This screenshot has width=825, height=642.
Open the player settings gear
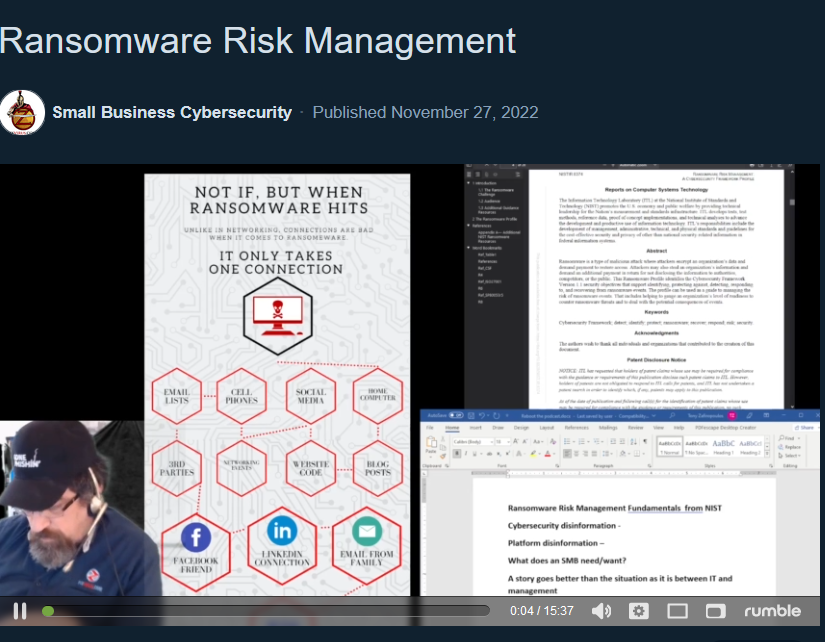[x=639, y=611]
